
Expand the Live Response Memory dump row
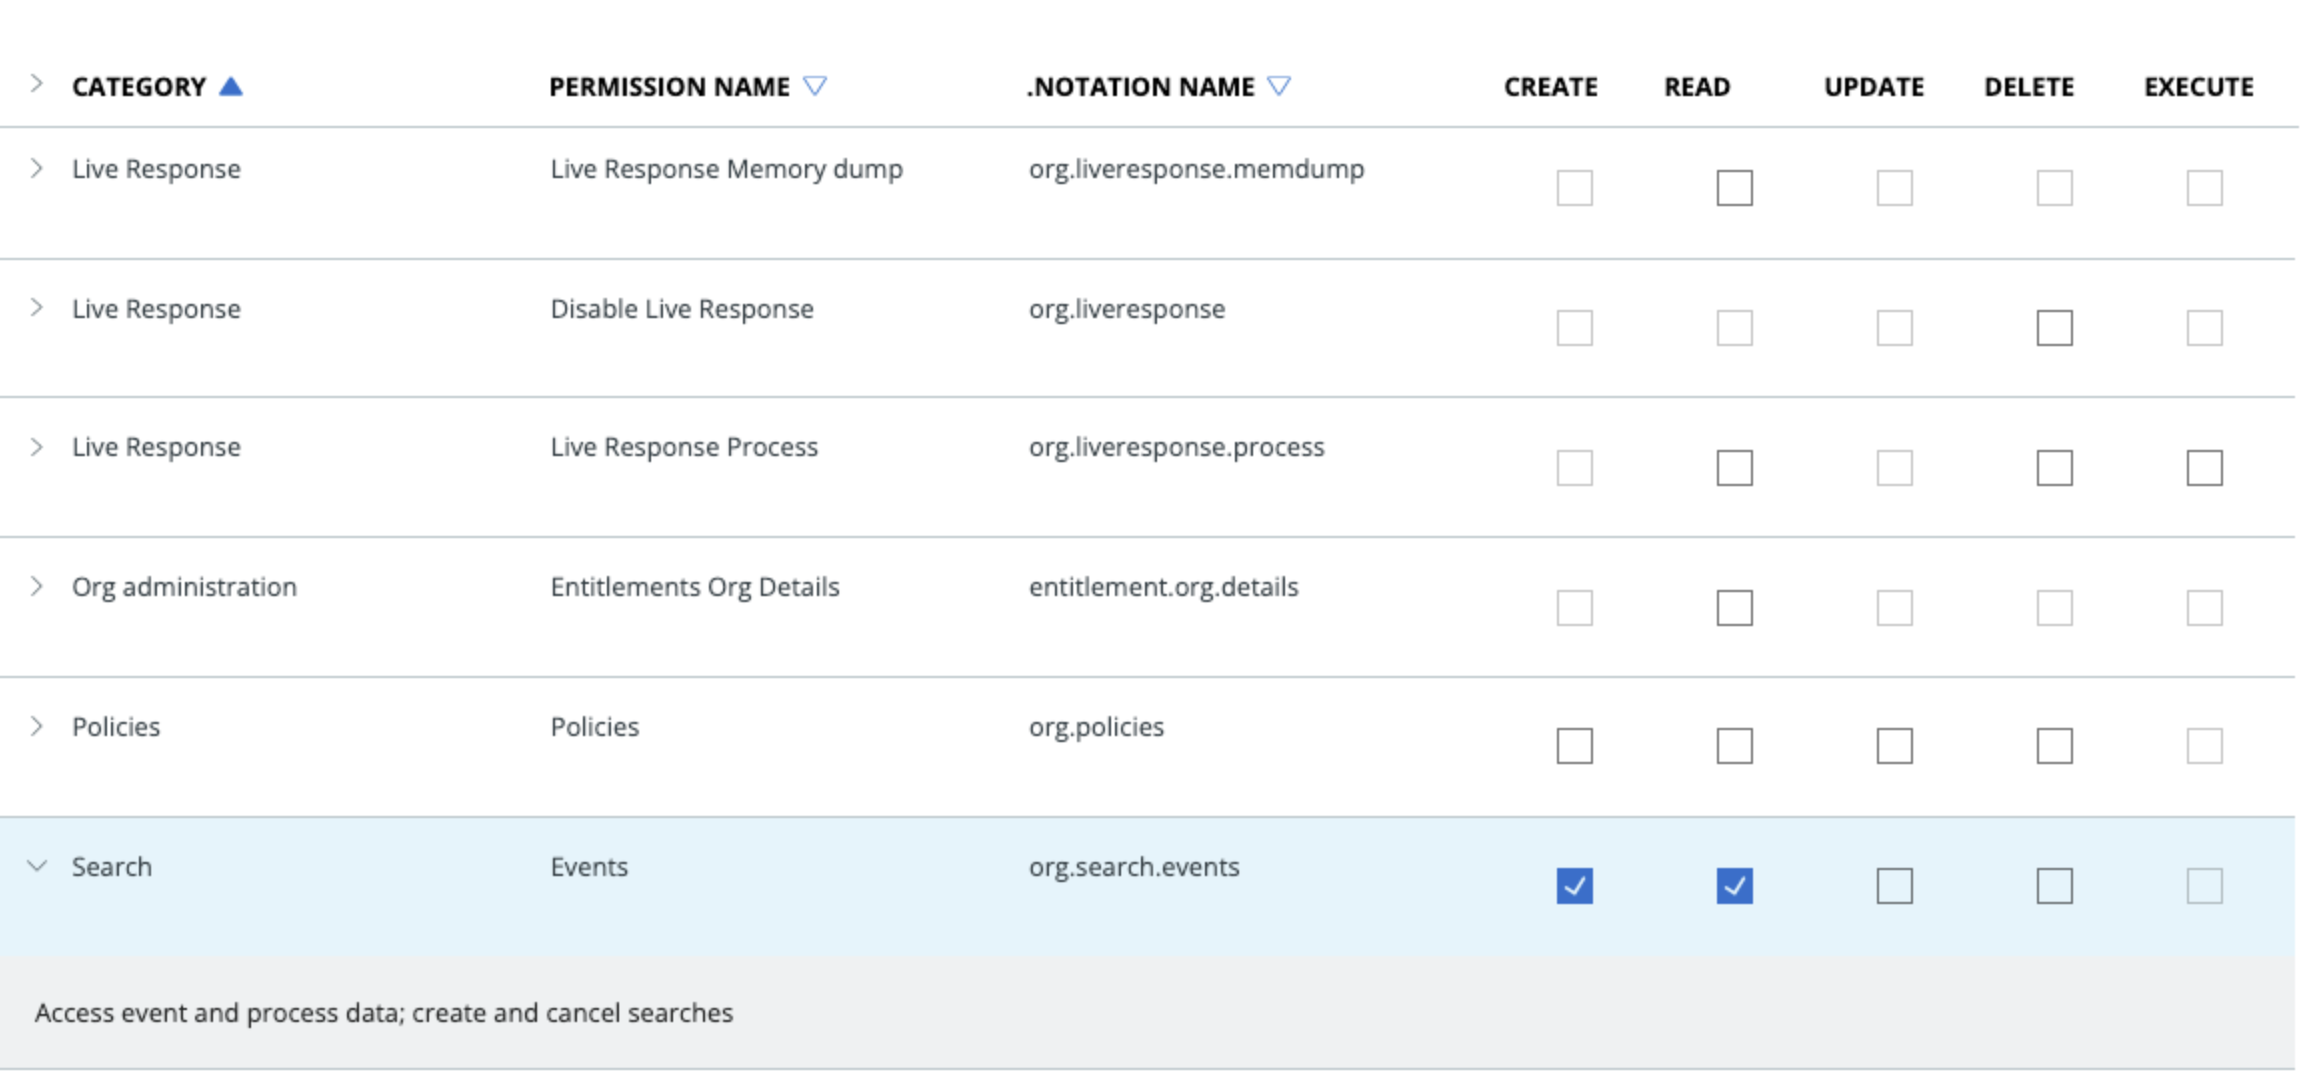(37, 169)
